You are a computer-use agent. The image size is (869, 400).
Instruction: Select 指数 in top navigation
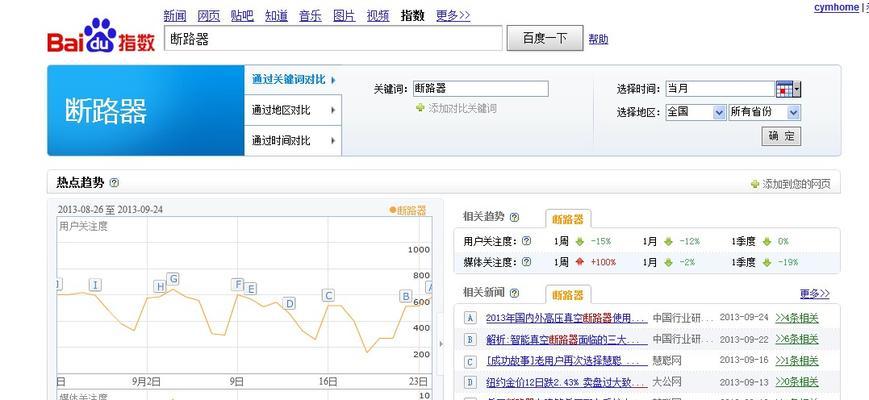412,16
